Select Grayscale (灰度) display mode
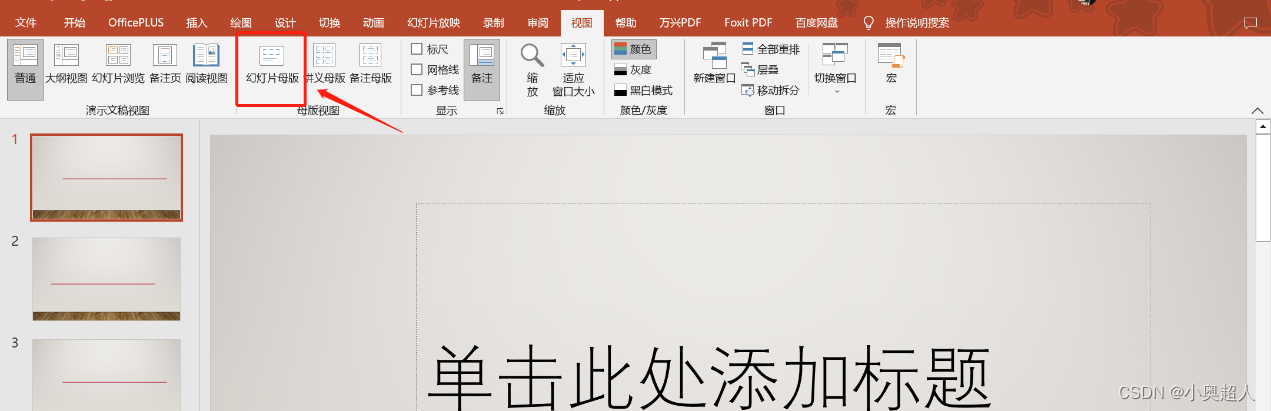This screenshot has width=1271, height=411. [634, 70]
